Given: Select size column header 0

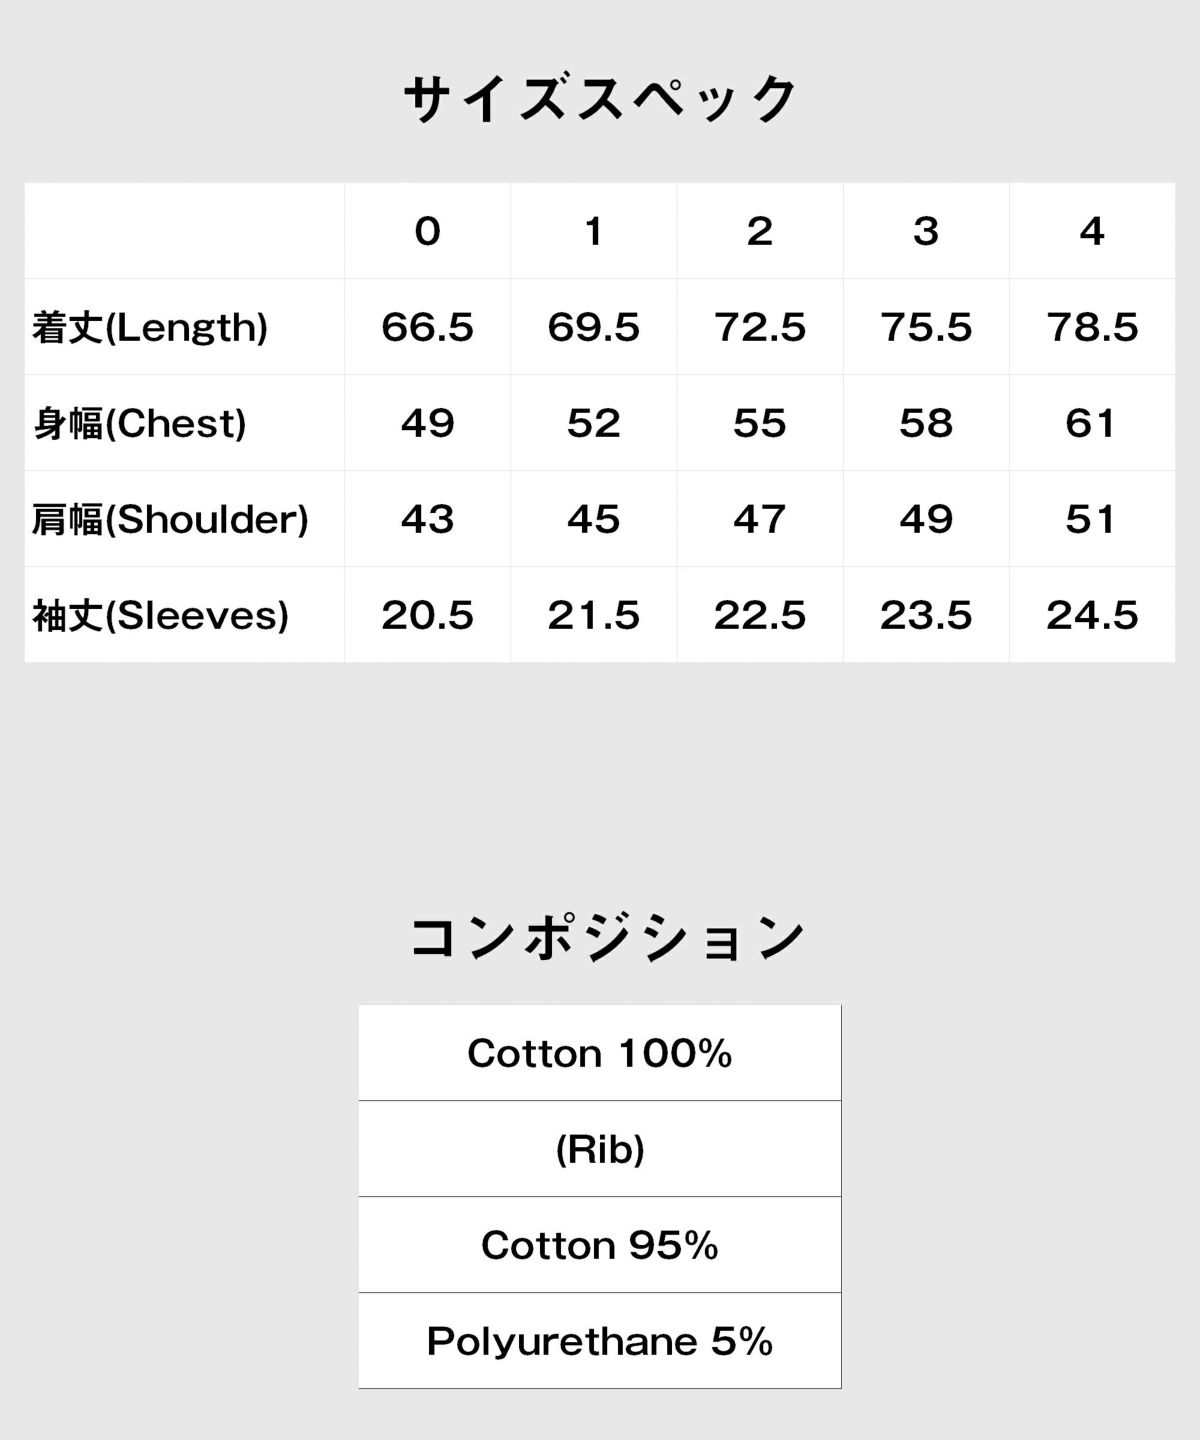Looking at the screenshot, I should (x=427, y=231).
